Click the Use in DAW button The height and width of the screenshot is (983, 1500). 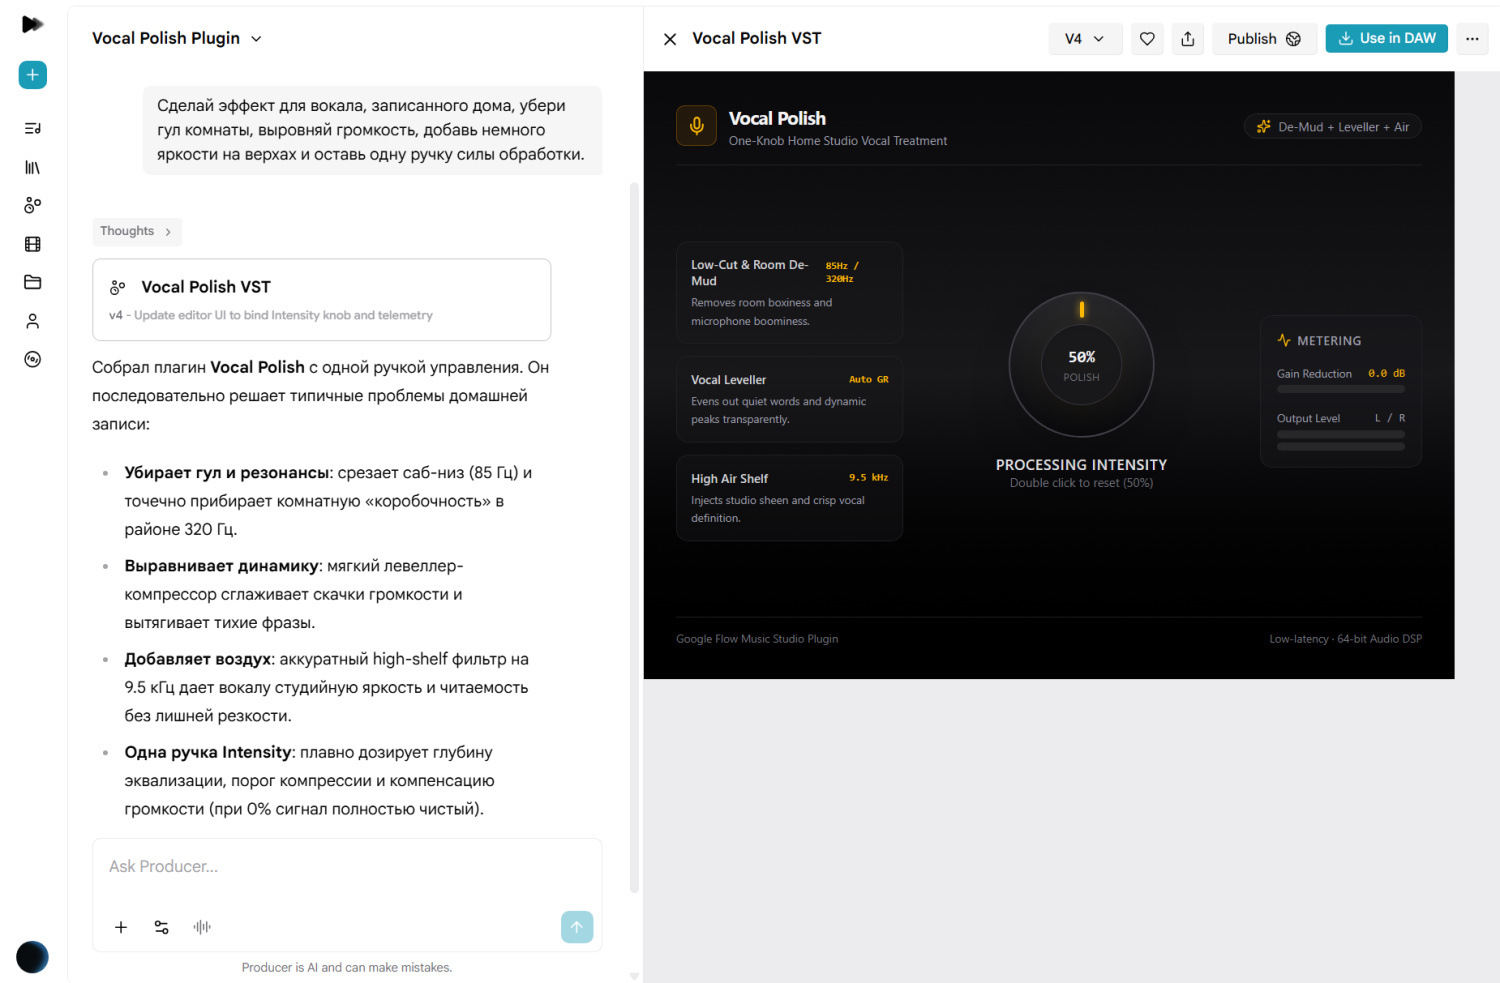pos(1386,38)
